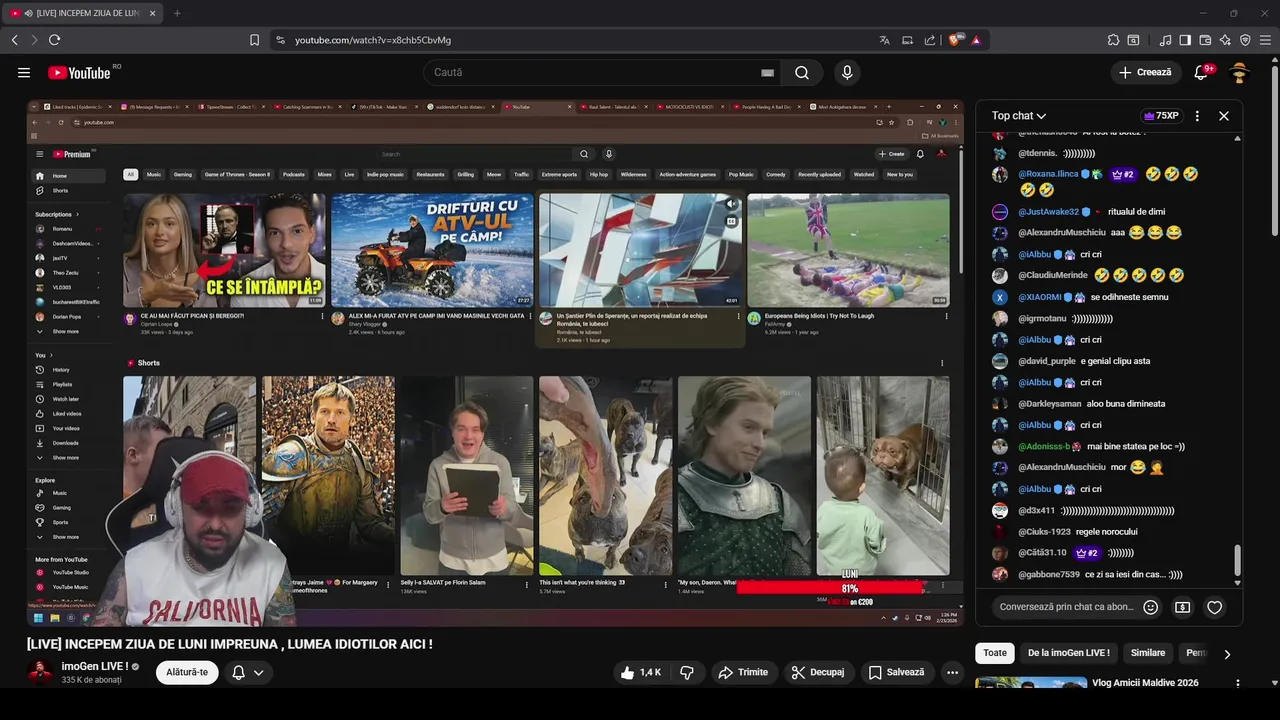This screenshot has width=1280, height=720.
Task: Click chat username @JustAwake32
Action: [1048, 212]
